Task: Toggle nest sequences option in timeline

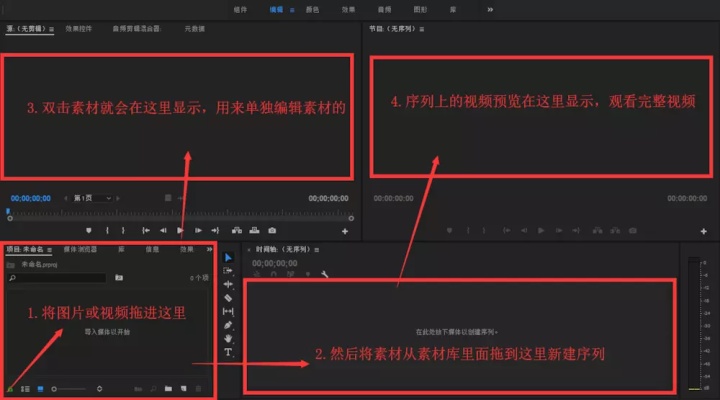Action: point(257,275)
